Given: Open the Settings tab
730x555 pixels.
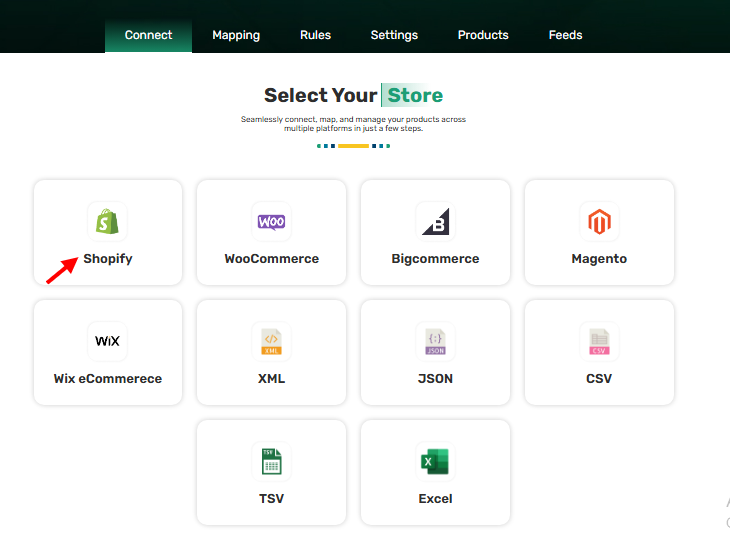Looking at the screenshot, I should click(394, 35).
